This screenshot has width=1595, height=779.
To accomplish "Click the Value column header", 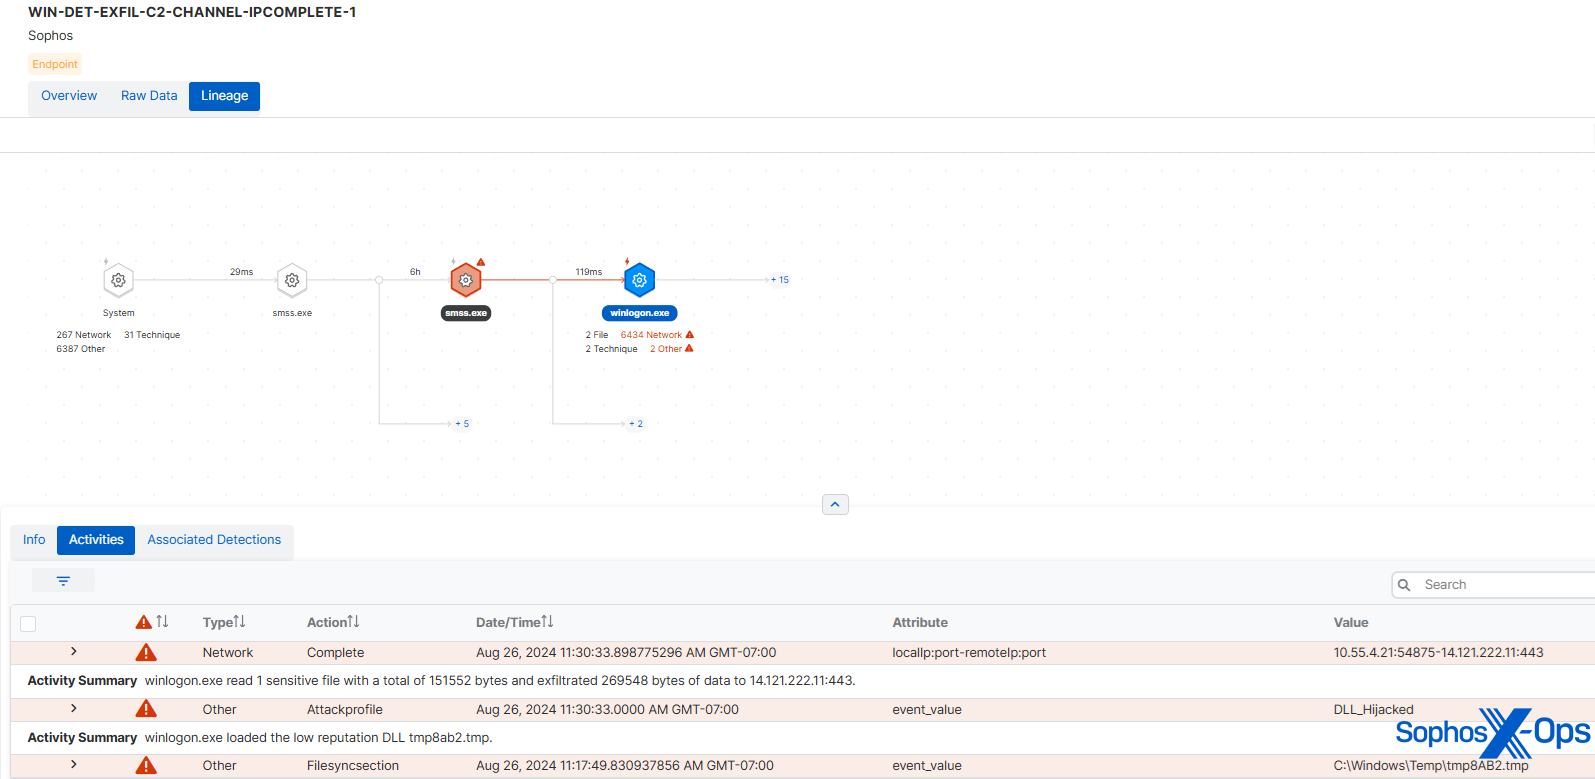I will 1351,622.
